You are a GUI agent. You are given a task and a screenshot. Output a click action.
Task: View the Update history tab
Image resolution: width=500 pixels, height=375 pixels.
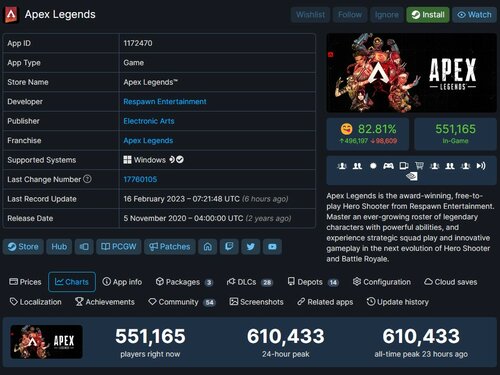(398, 302)
